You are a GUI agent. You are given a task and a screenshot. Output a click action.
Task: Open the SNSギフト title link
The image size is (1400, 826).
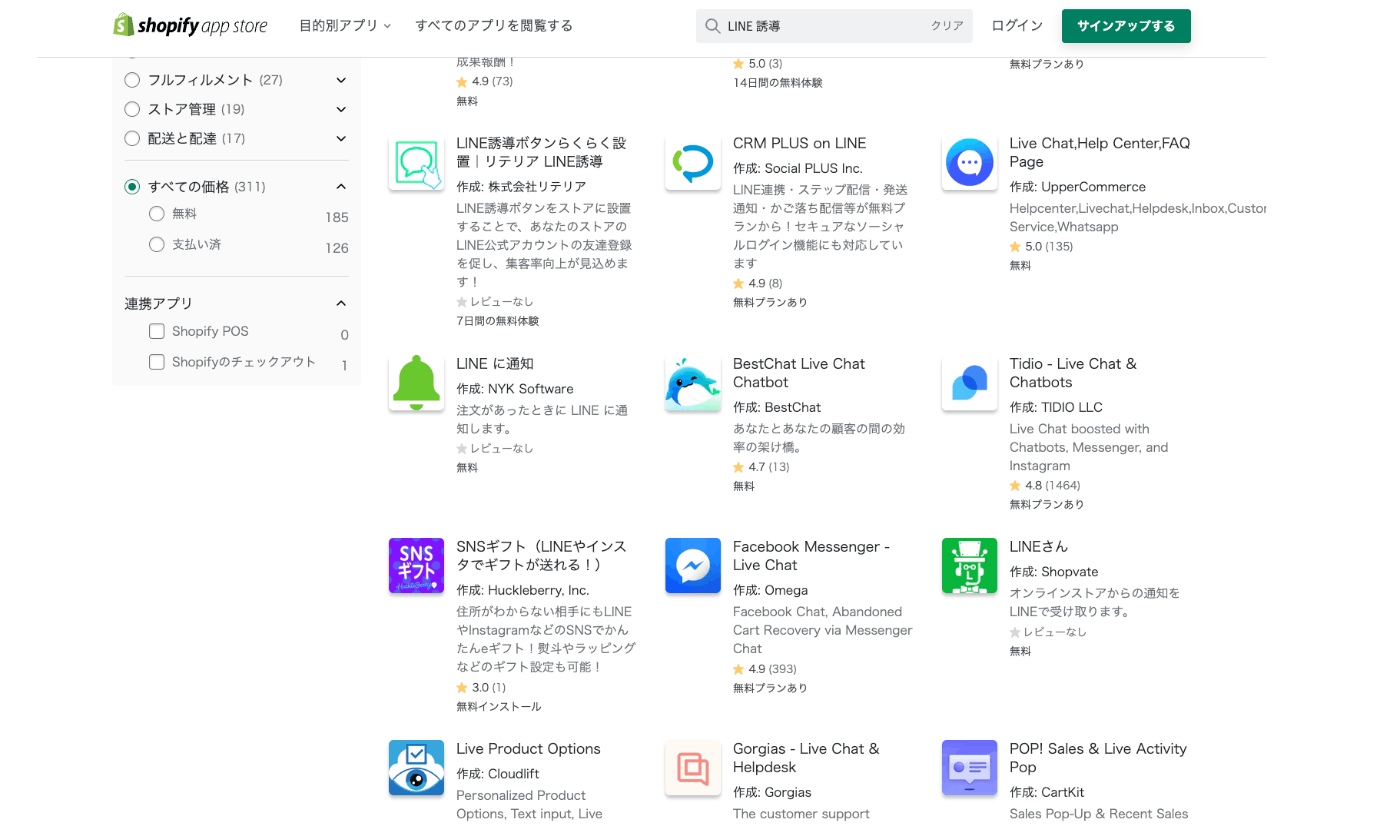point(541,555)
